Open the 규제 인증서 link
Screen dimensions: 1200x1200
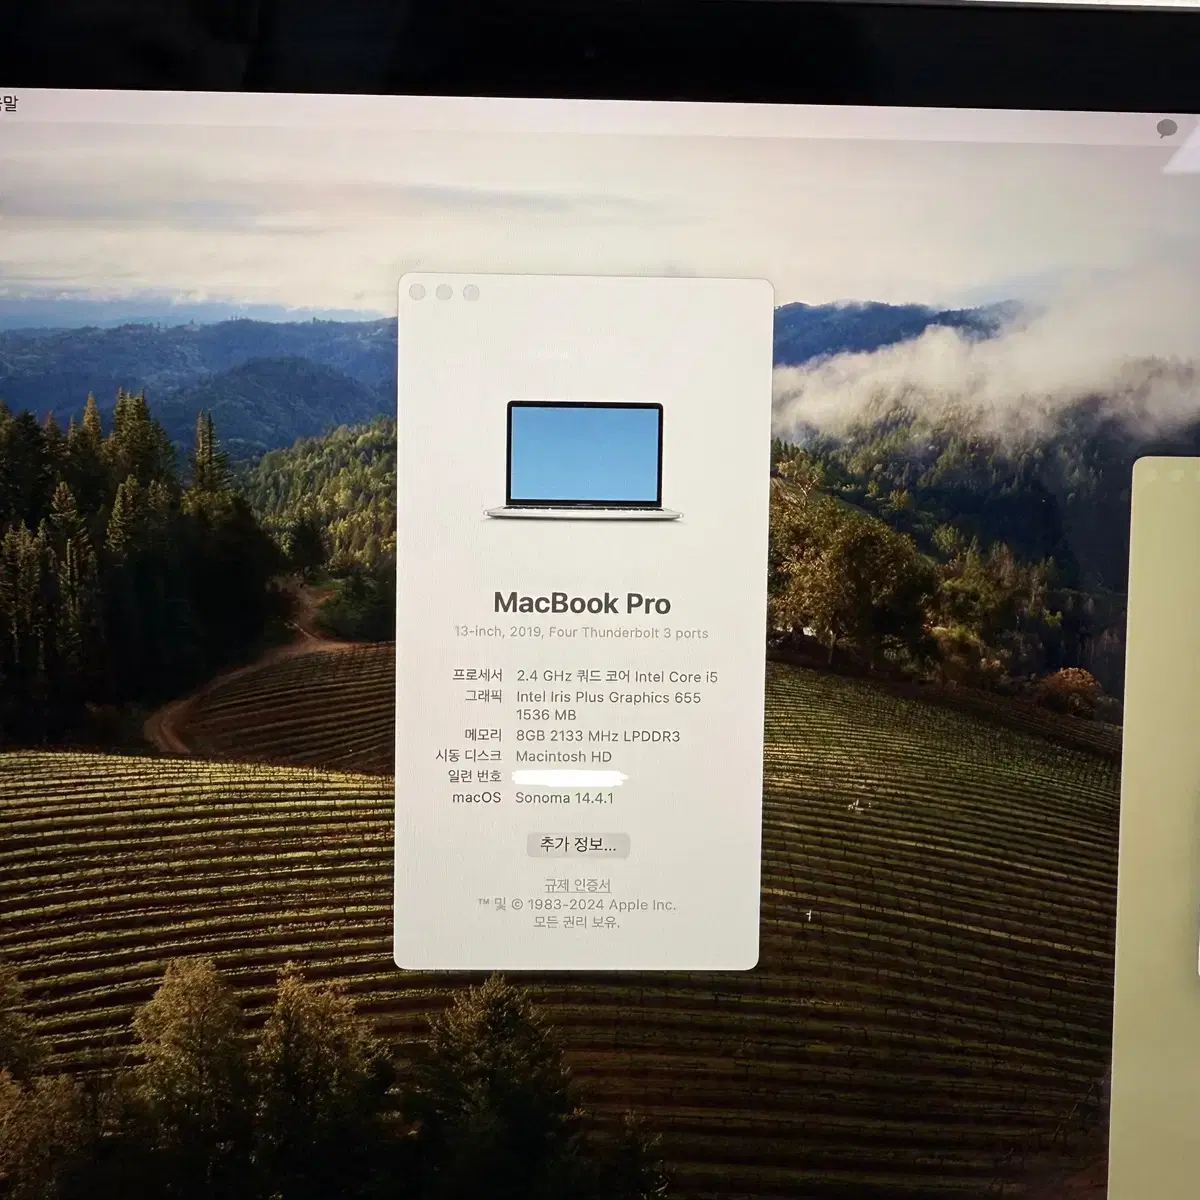(x=577, y=885)
